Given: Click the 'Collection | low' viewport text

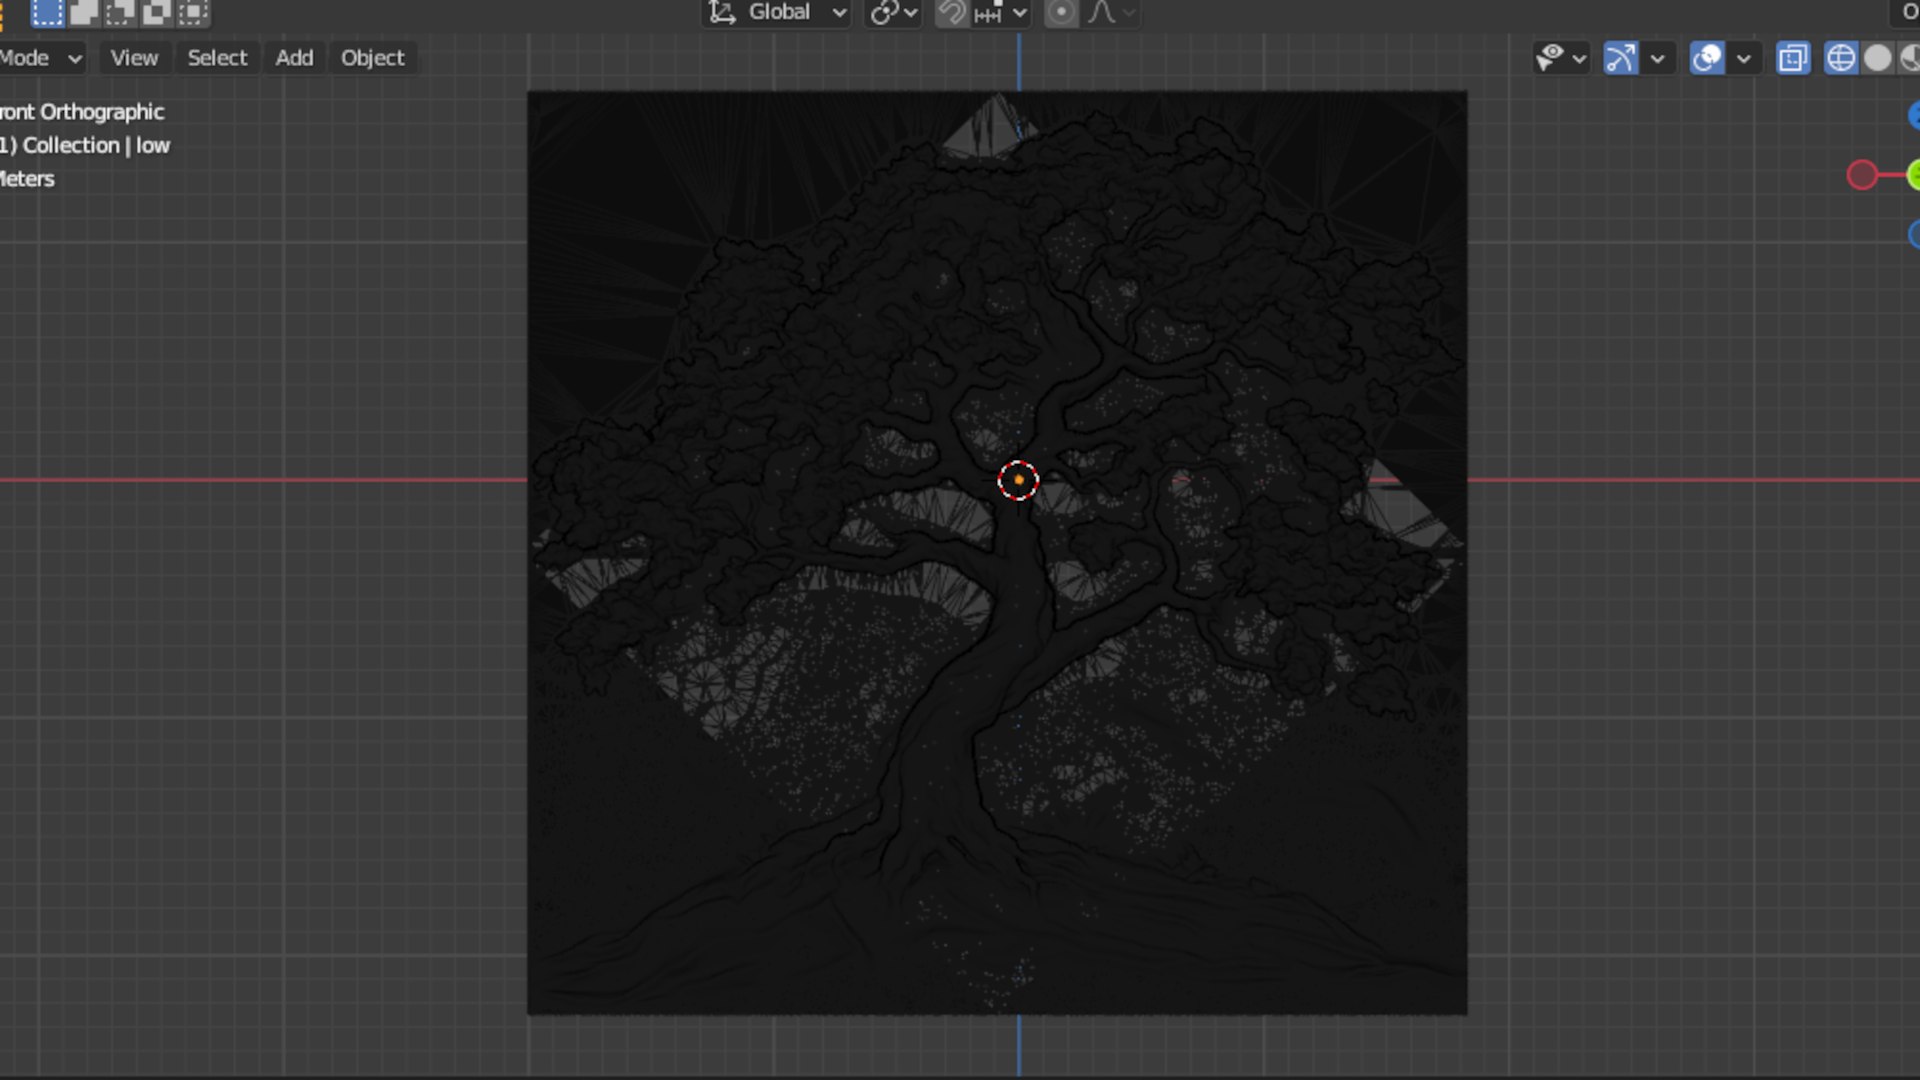Looking at the screenshot, I should [96, 145].
